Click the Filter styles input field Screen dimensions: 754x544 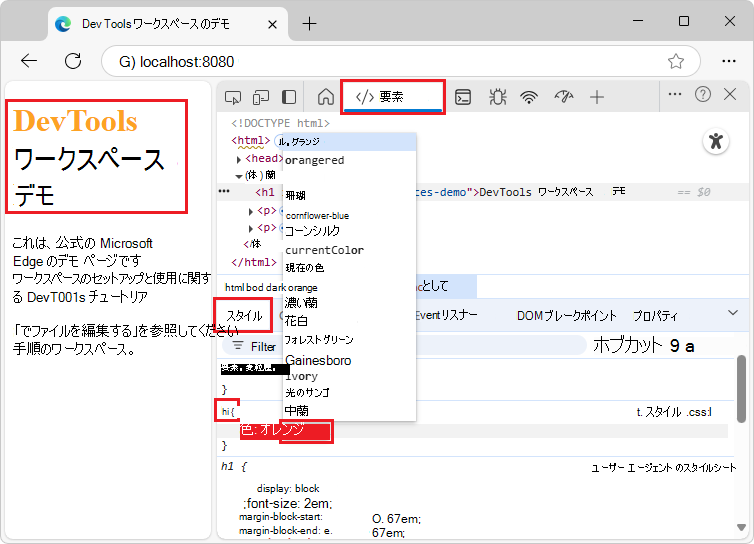pos(404,346)
